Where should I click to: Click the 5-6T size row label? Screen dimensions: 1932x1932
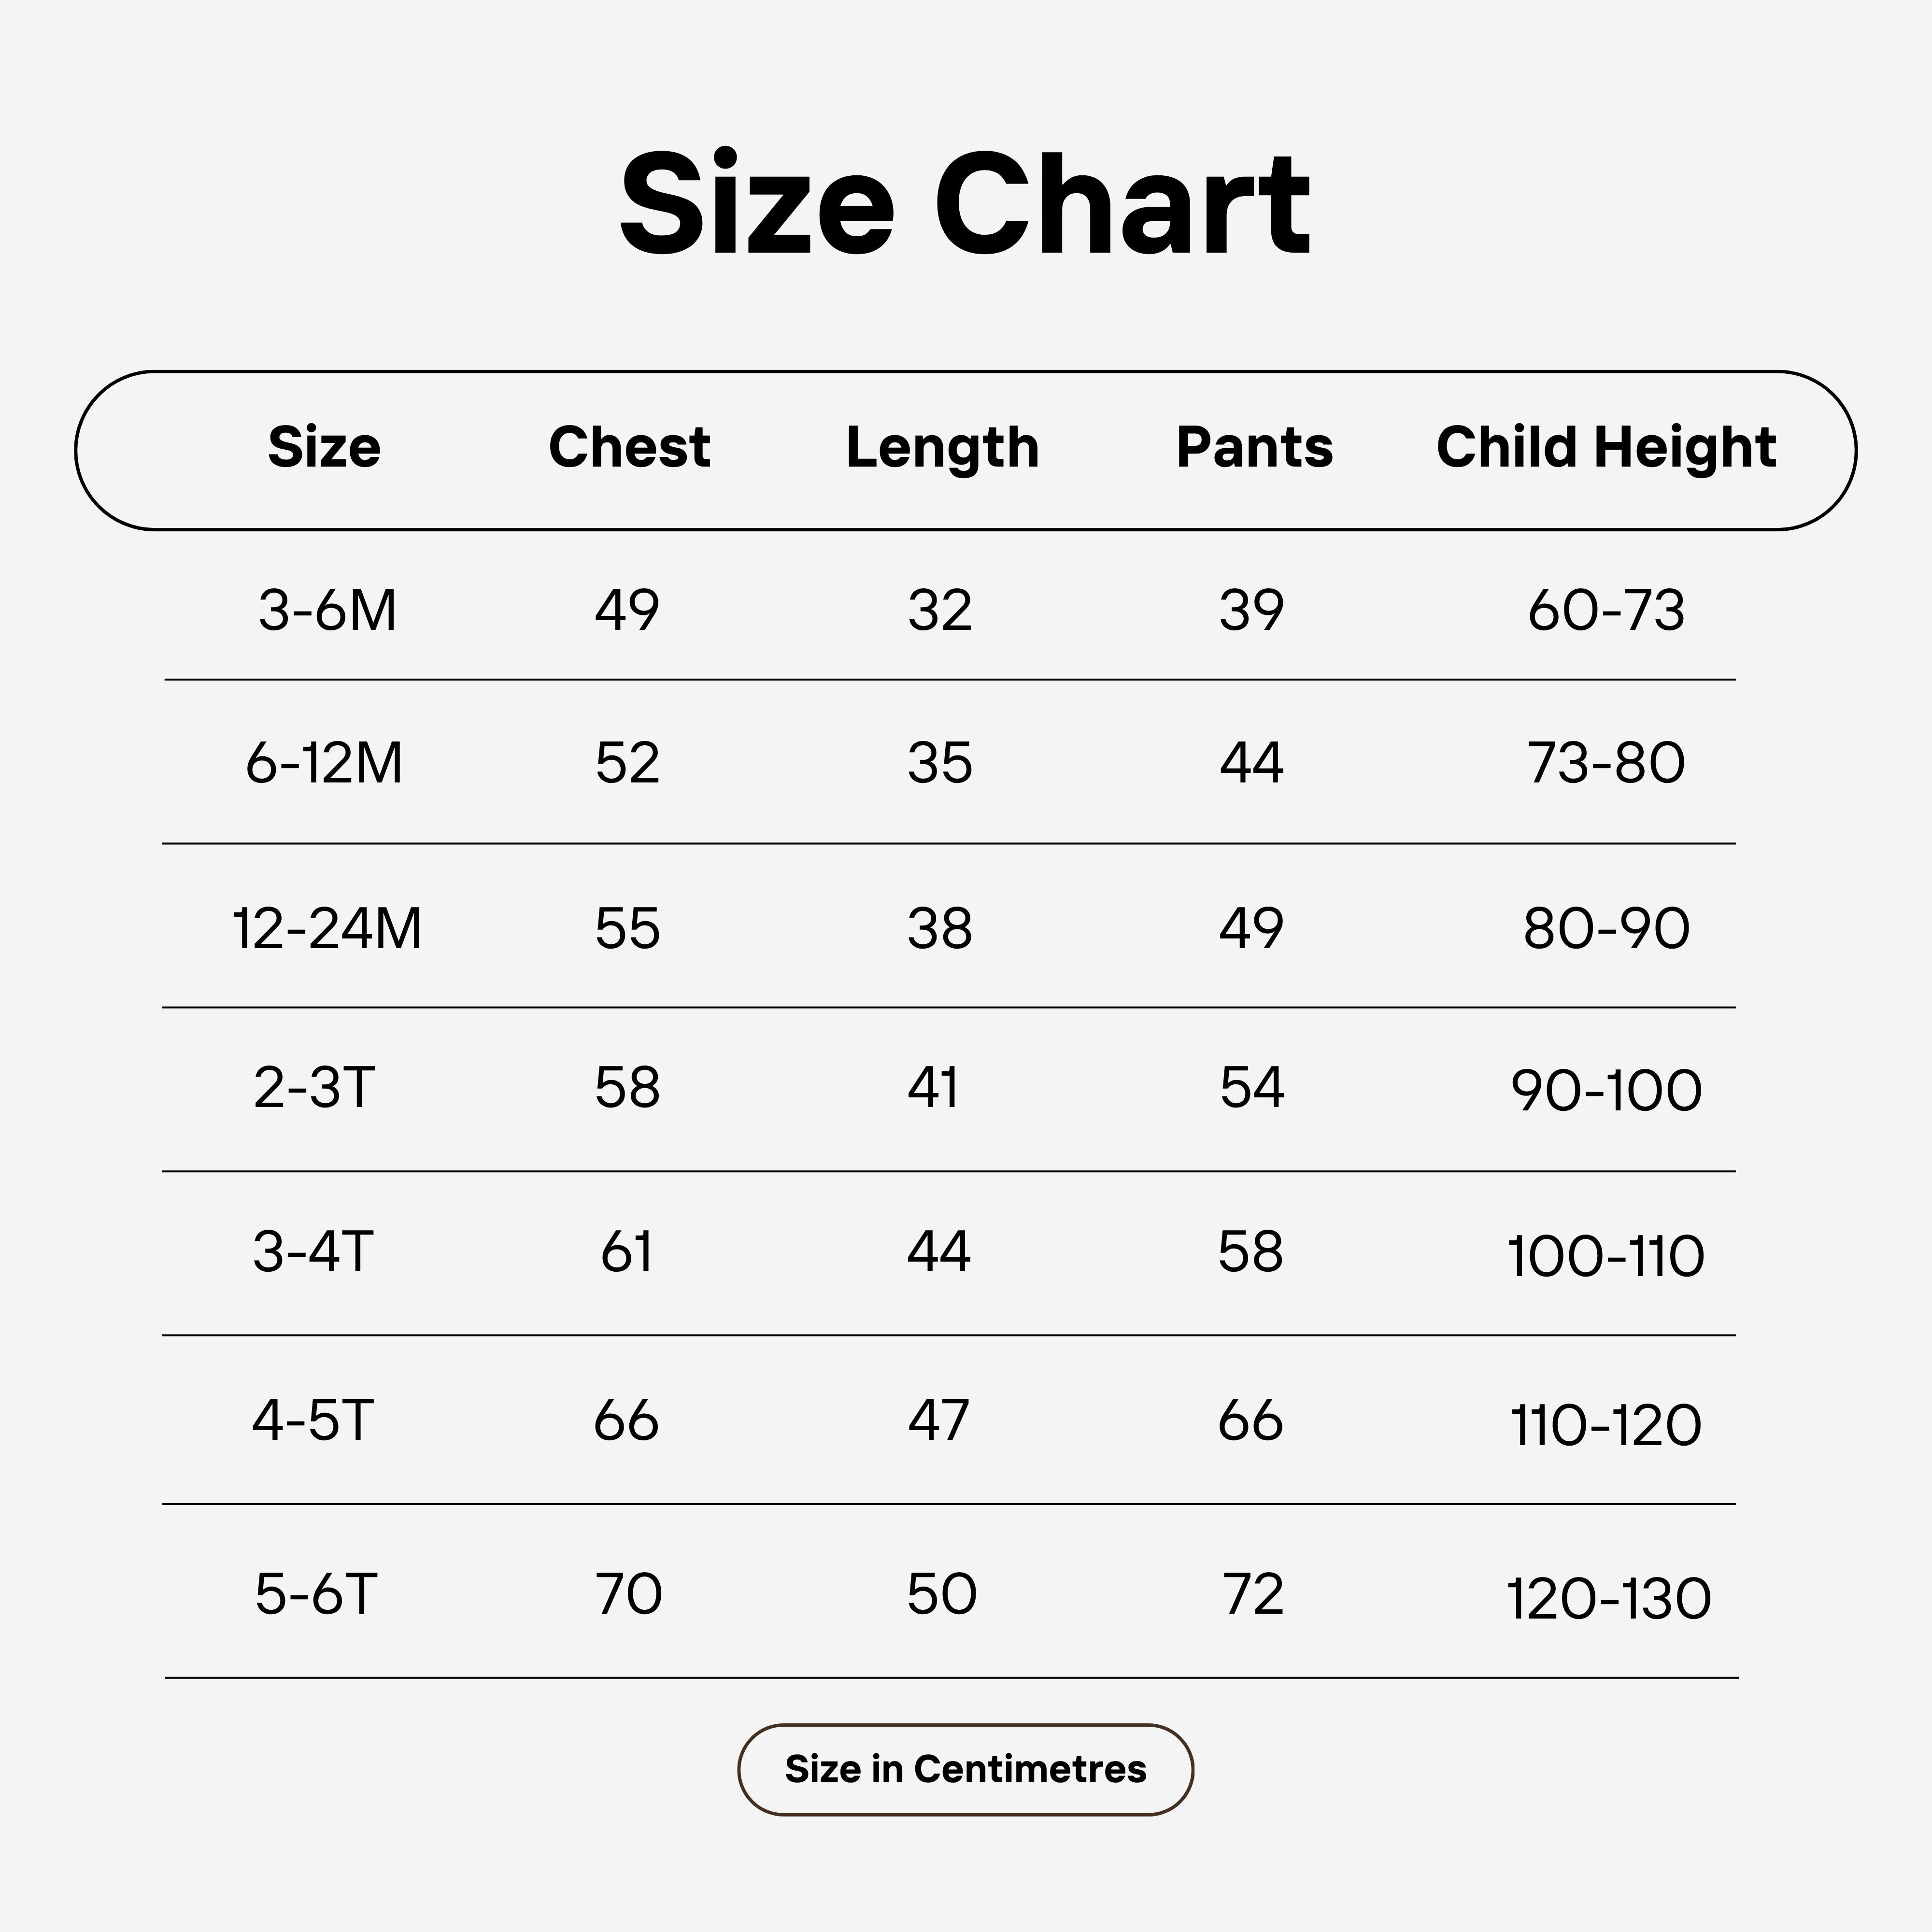point(316,1594)
